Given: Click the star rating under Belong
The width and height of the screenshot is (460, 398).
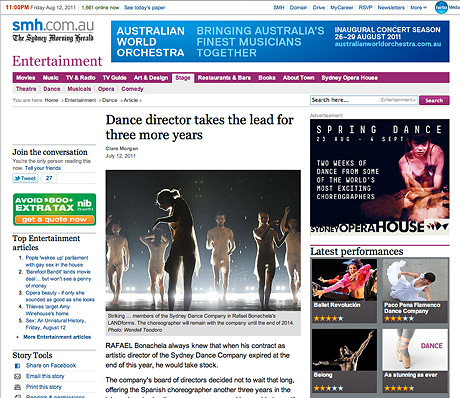Looking at the screenshot, I should point(328,388).
